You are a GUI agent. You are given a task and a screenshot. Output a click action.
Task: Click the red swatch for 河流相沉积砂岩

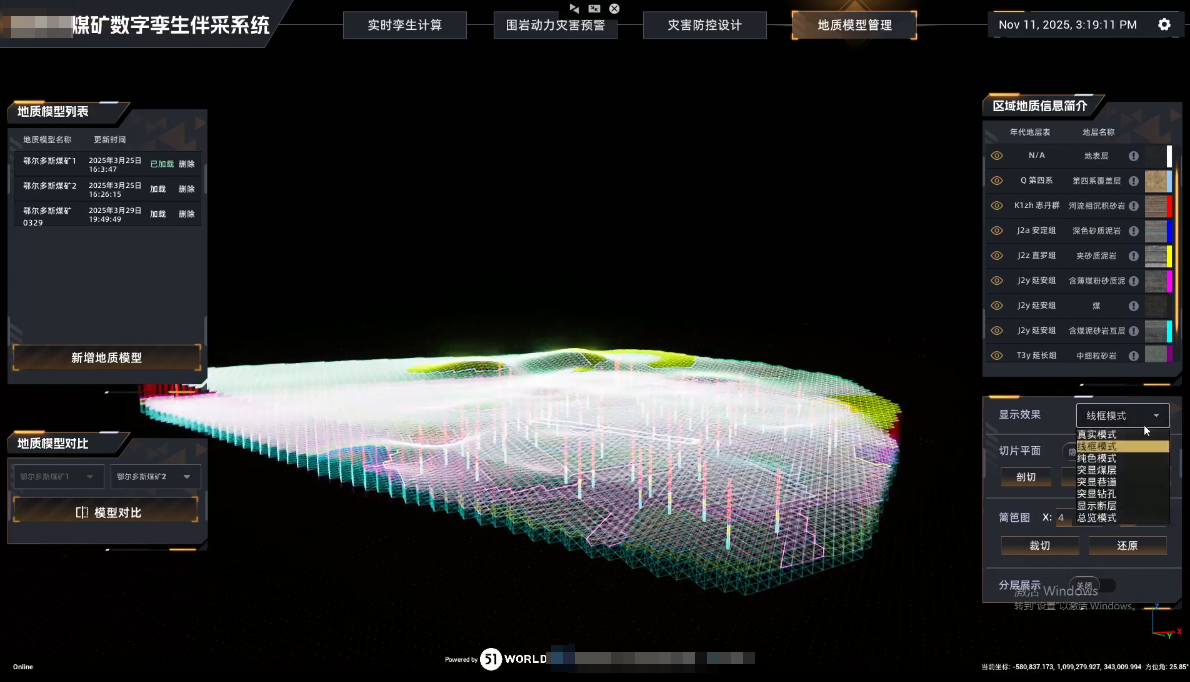[1169, 206]
